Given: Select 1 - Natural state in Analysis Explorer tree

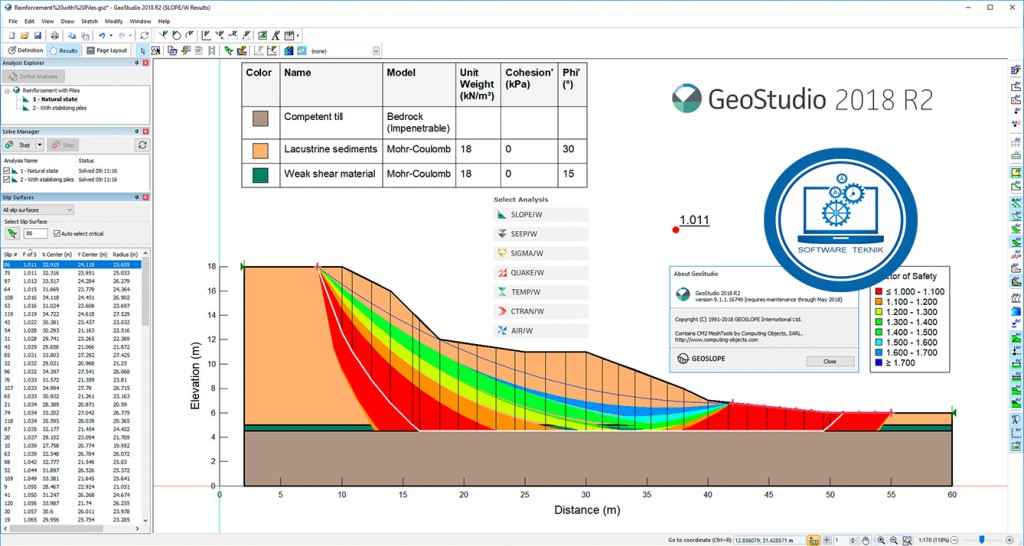Looking at the screenshot, I should pos(55,99).
